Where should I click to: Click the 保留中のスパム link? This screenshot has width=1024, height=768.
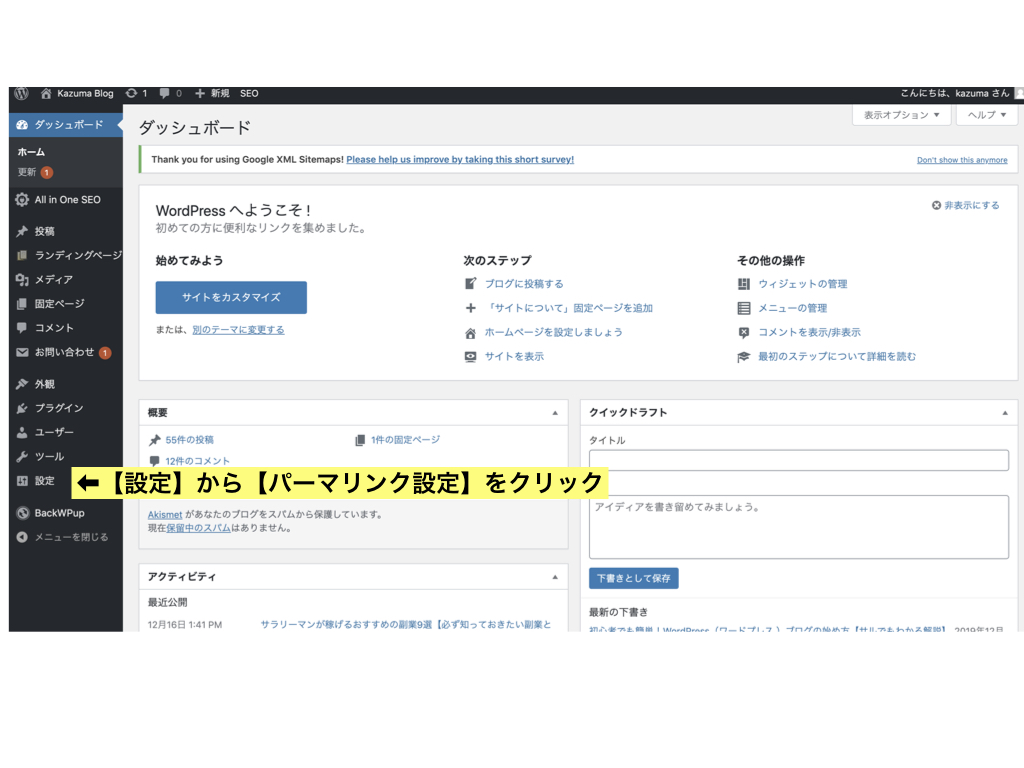click(198, 528)
